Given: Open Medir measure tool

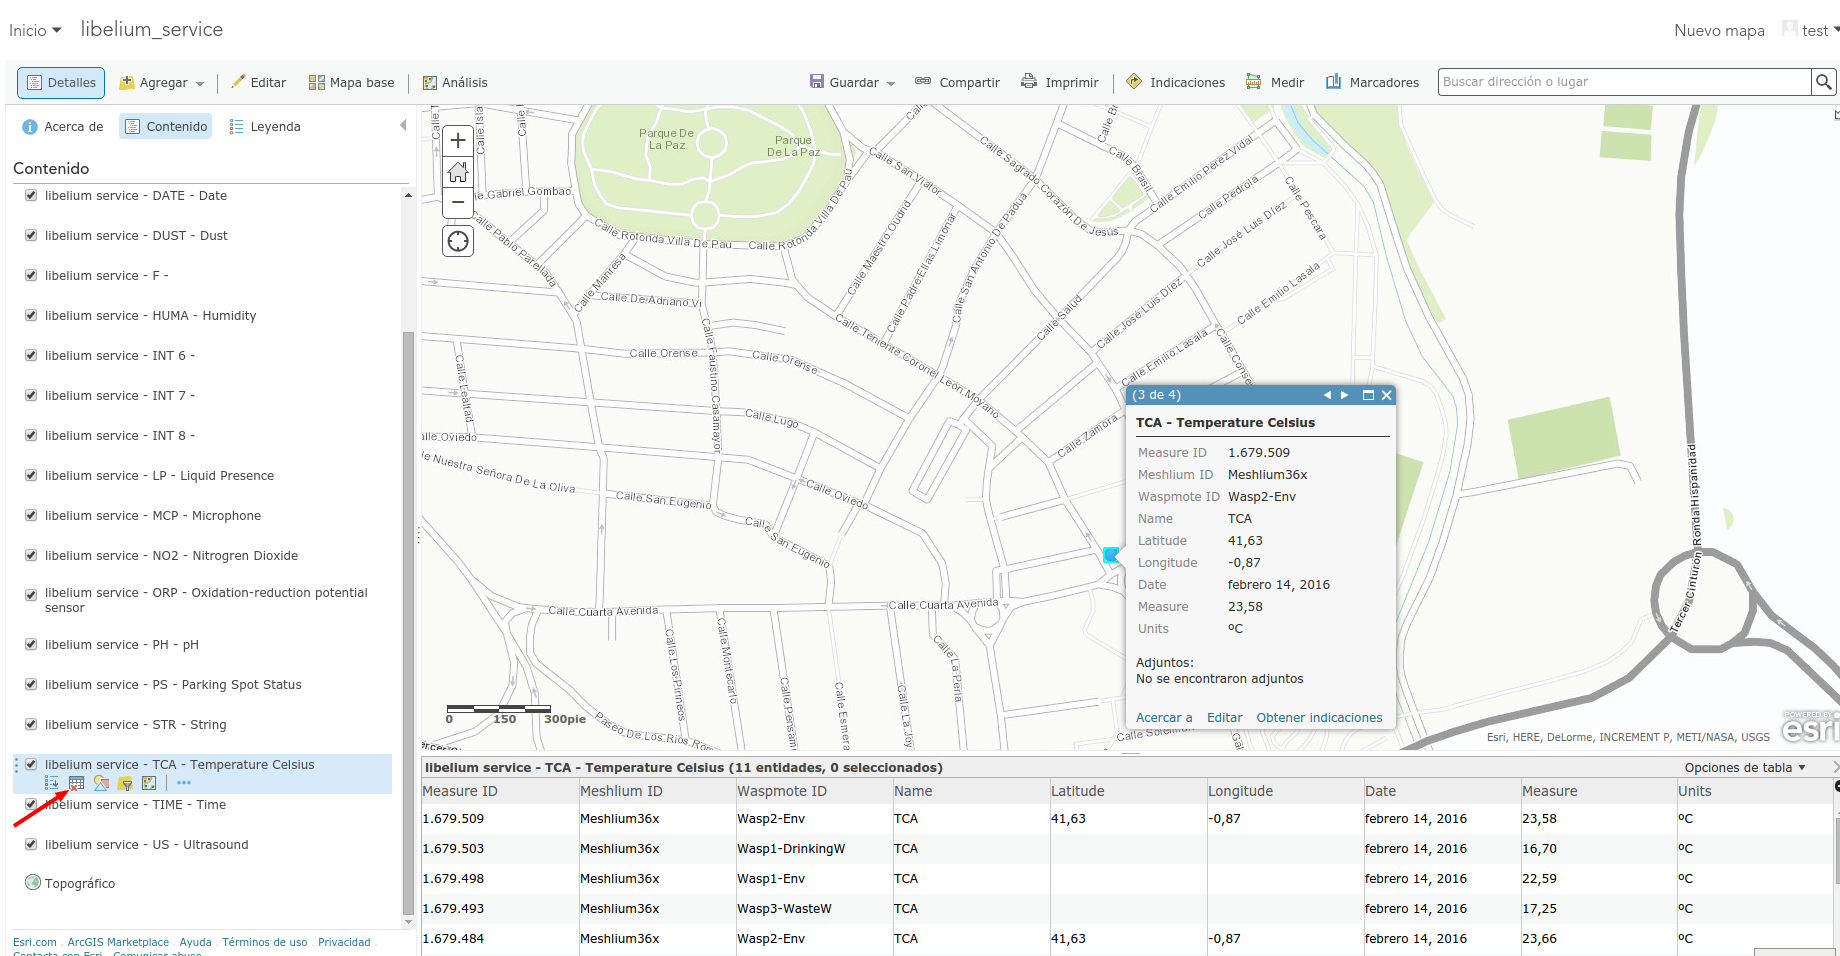Looking at the screenshot, I should pyautogui.click(x=1275, y=82).
